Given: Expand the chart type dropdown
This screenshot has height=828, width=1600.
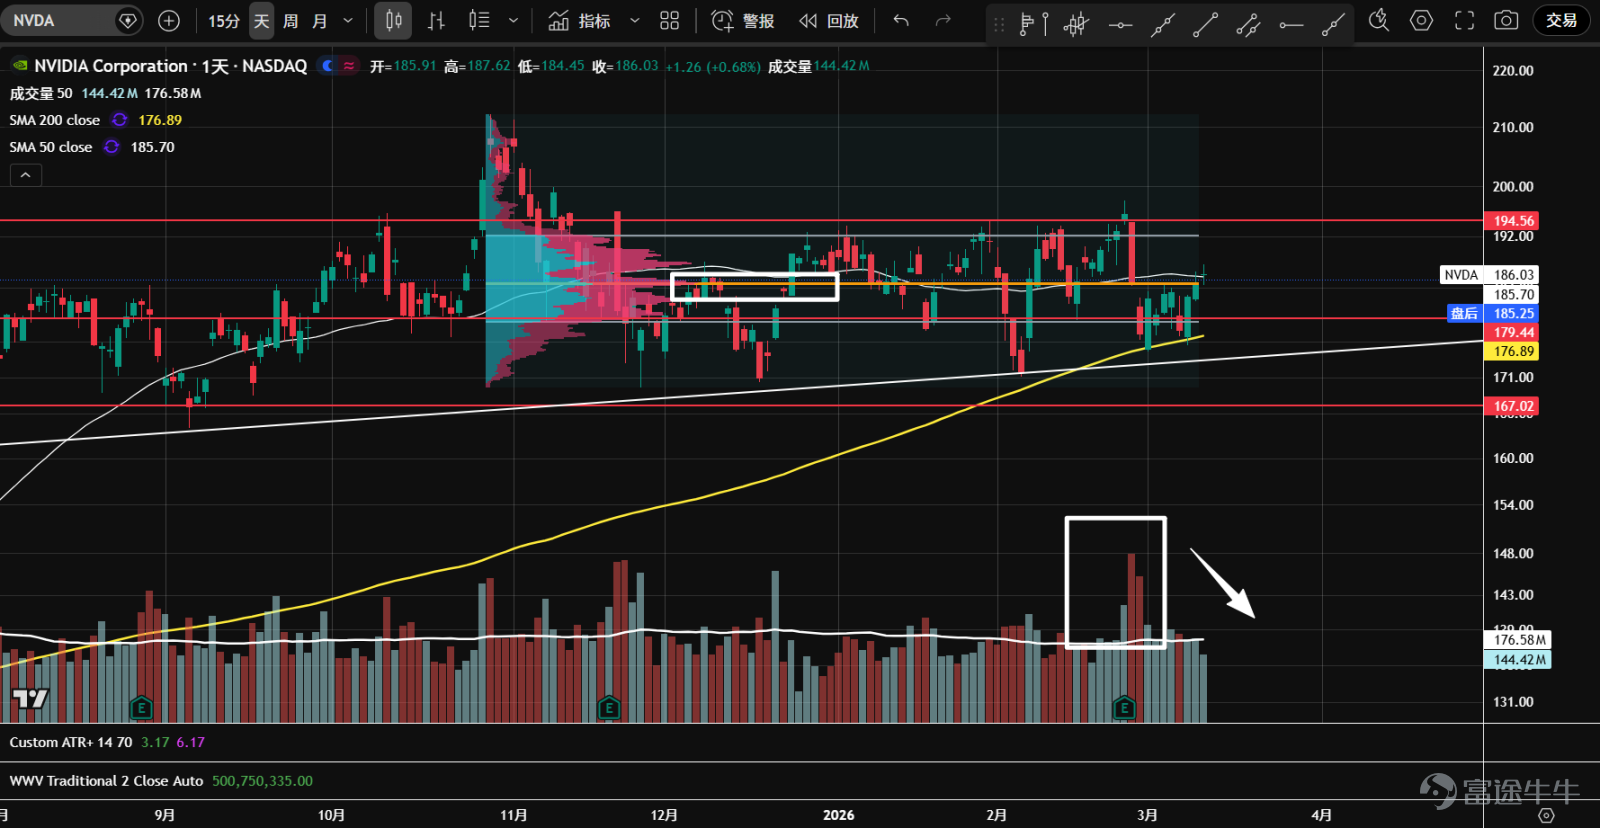Looking at the screenshot, I should tap(513, 20).
